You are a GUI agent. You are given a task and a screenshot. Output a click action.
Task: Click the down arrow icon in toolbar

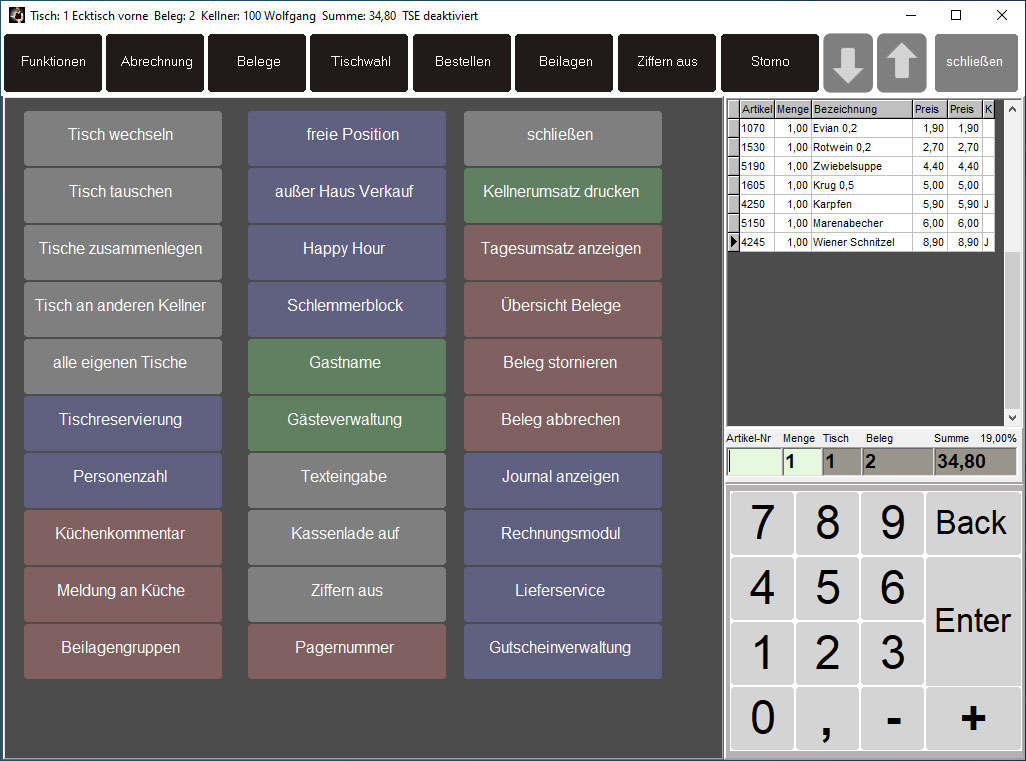click(847, 63)
